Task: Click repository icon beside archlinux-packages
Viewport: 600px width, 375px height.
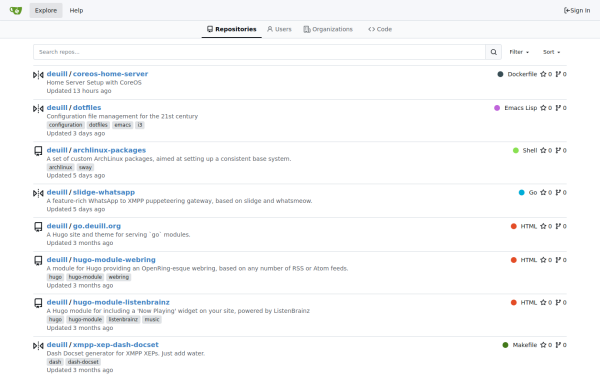Action: pyautogui.click(x=38, y=151)
